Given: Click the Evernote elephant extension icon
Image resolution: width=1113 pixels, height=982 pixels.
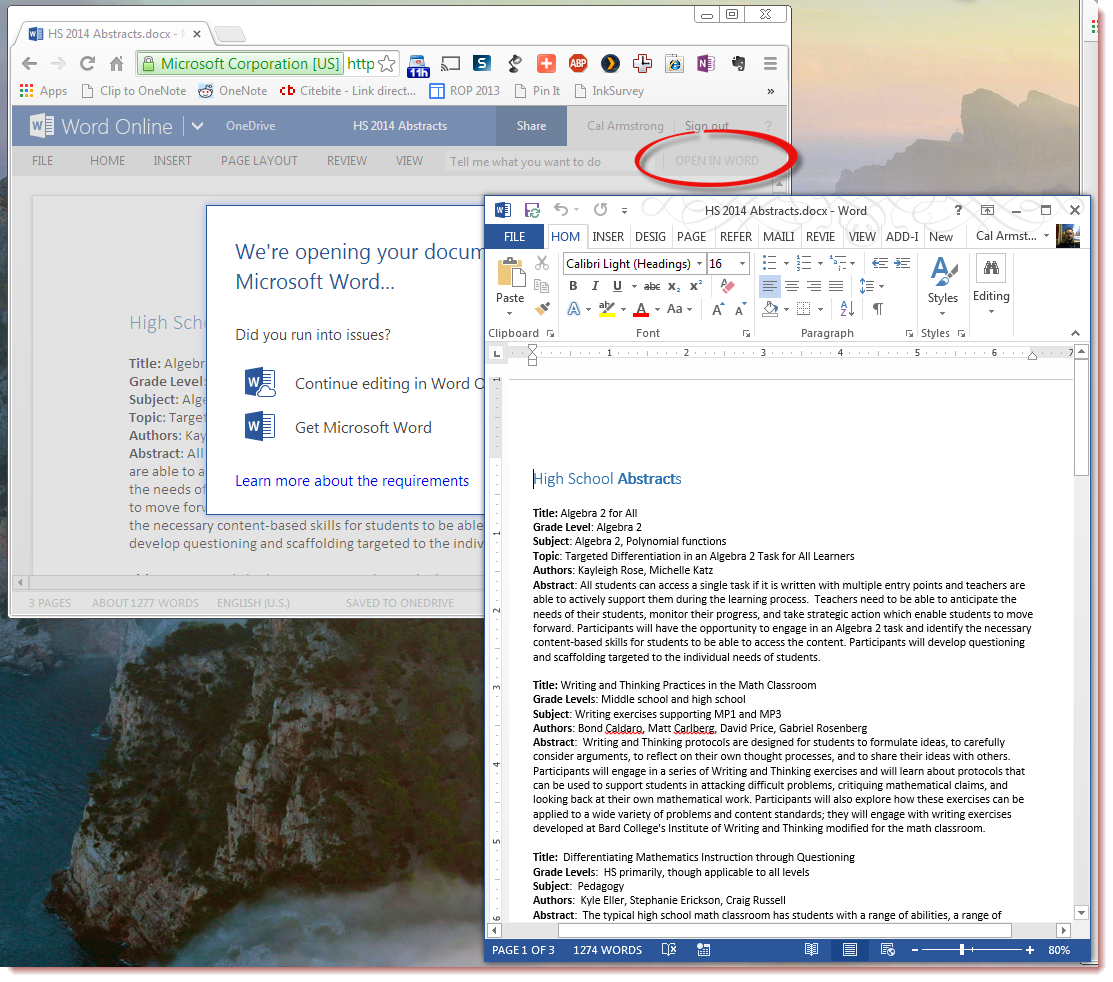Looking at the screenshot, I should coord(738,63).
